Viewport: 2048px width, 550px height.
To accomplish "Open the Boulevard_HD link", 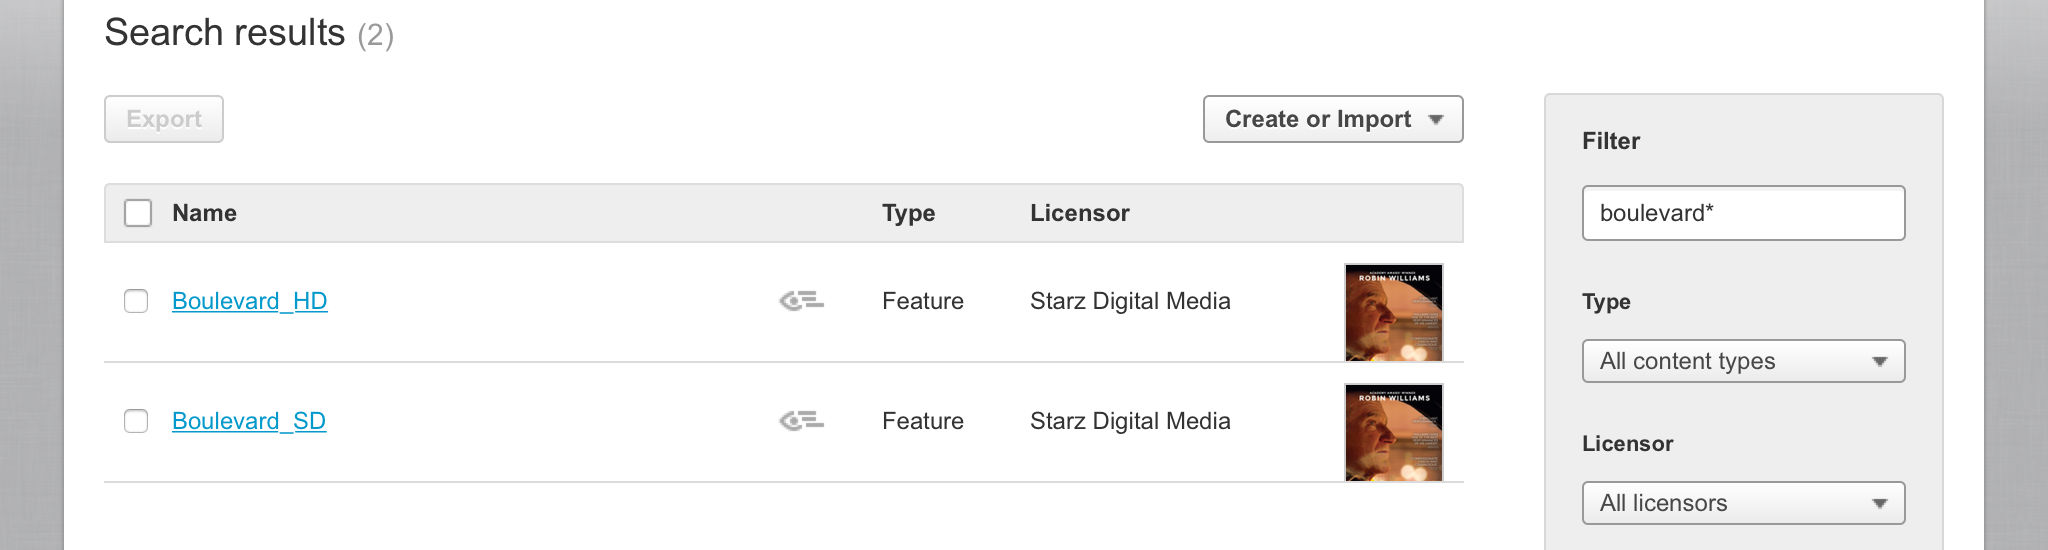I will 250,301.
